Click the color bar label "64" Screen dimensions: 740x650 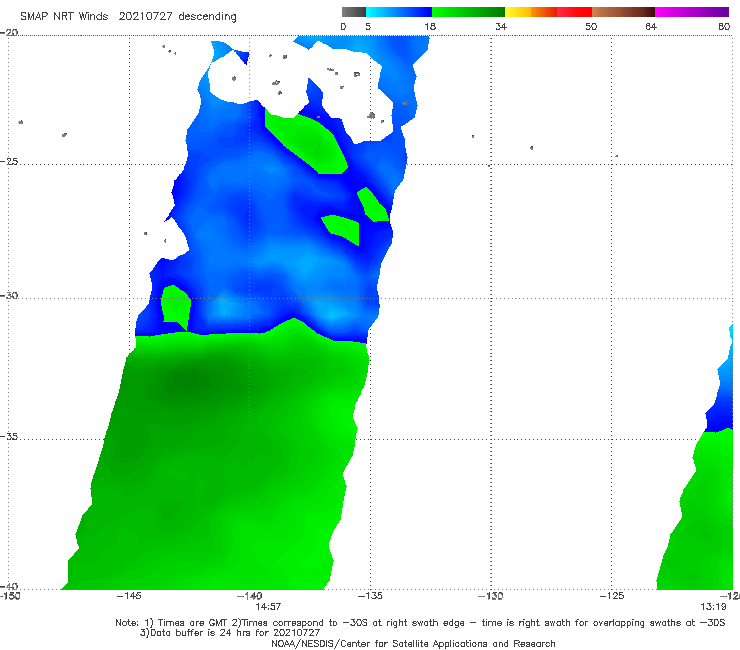[x=651, y=27]
